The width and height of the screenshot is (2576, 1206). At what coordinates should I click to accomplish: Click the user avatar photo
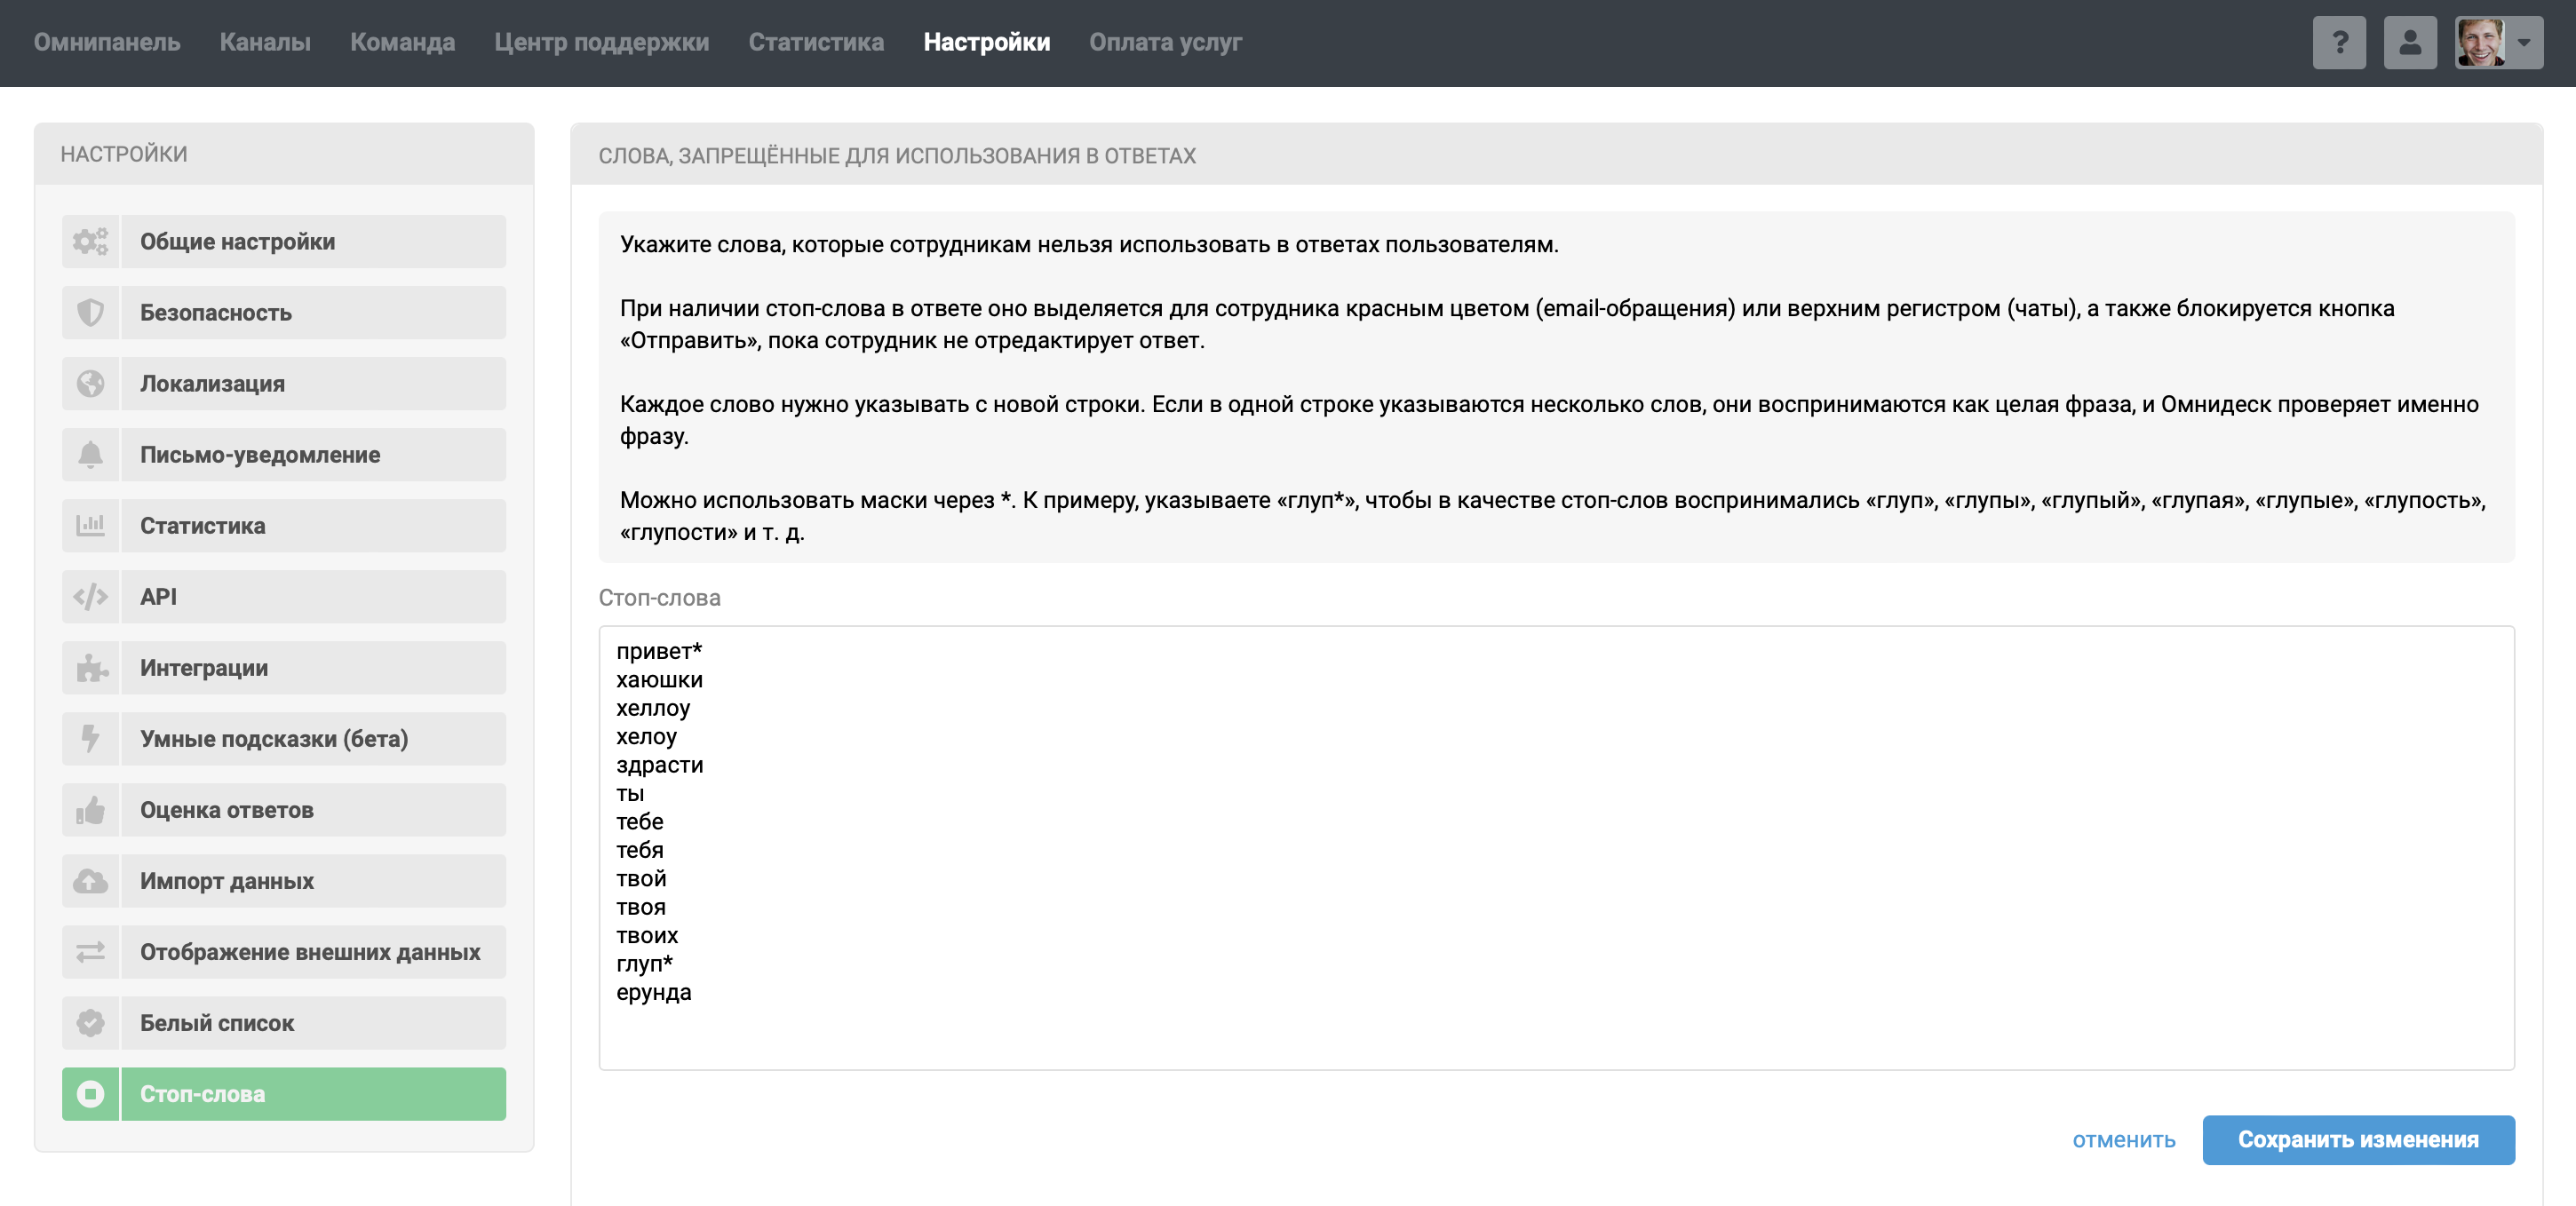2481,42
